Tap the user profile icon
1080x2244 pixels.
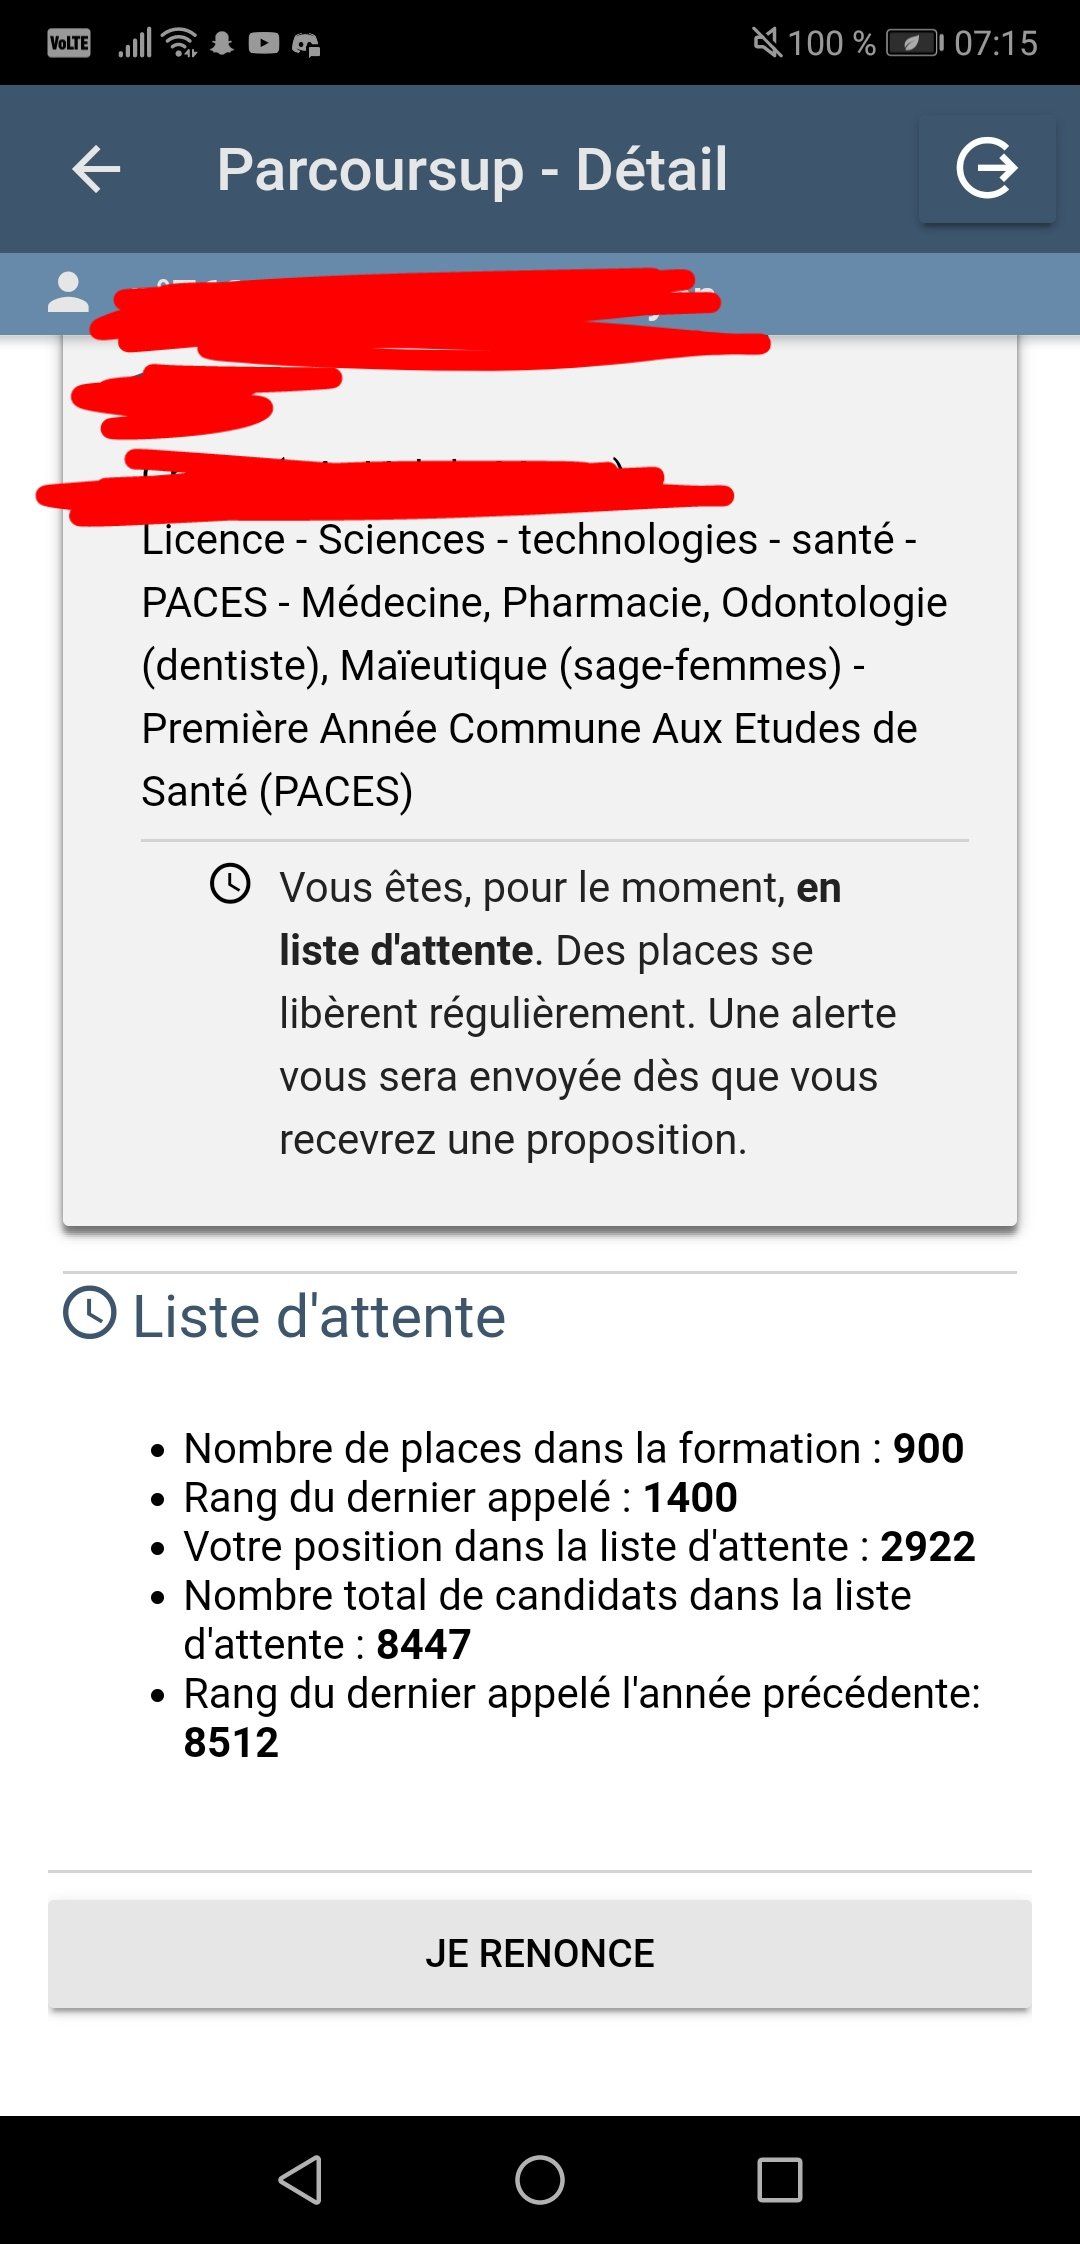click(x=68, y=292)
